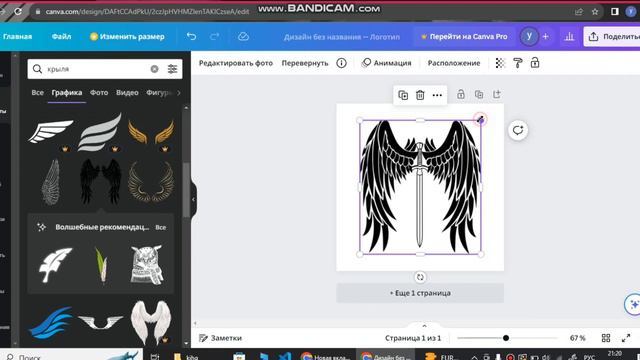Click the rotate handle below the image
This screenshot has width=640, height=360.
tap(420, 277)
